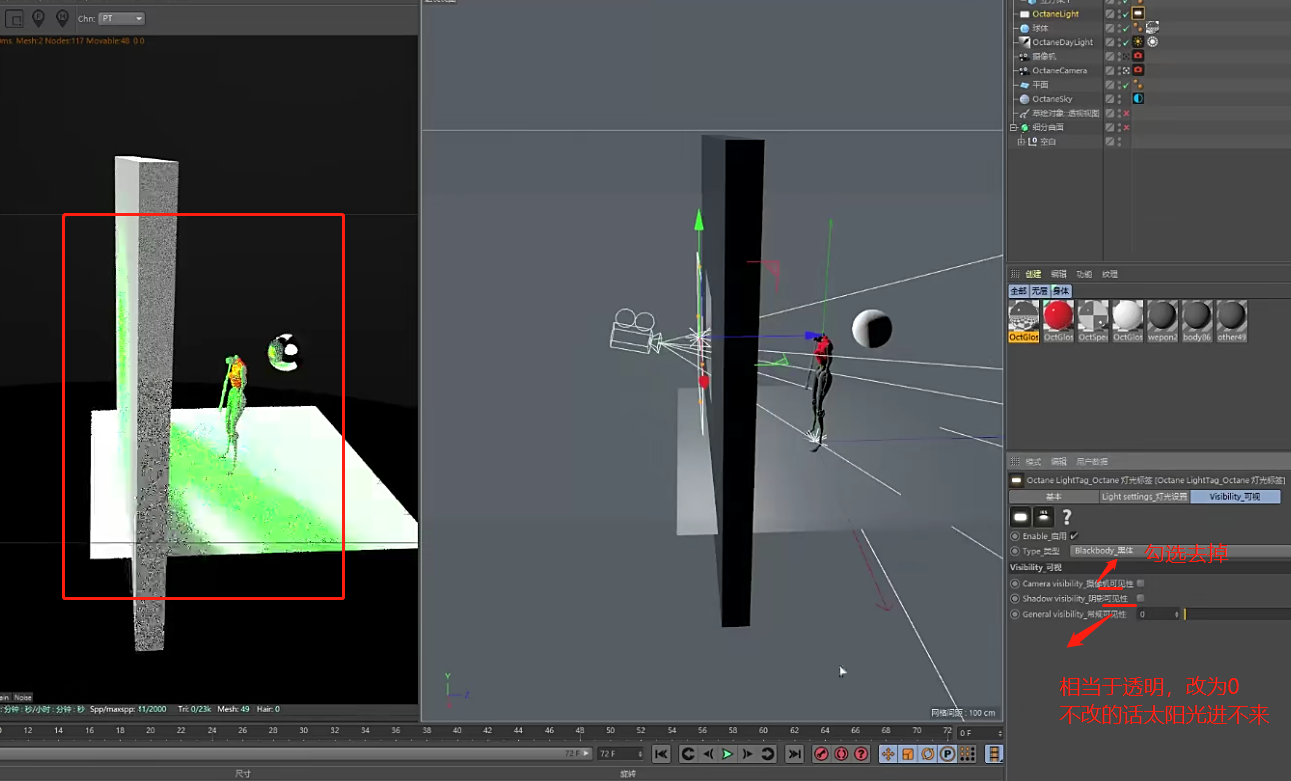Enable 细分曲面 via its red X

1126,127
